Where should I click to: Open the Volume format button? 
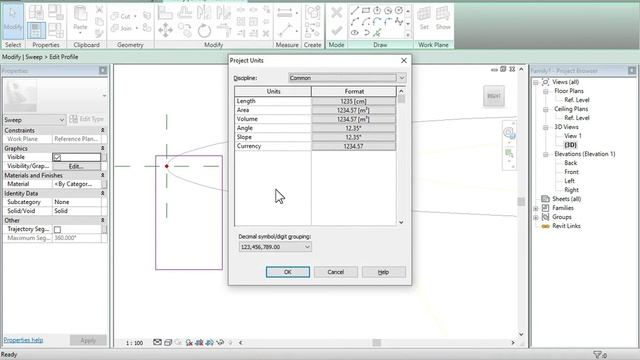click(x=353, y=119)
